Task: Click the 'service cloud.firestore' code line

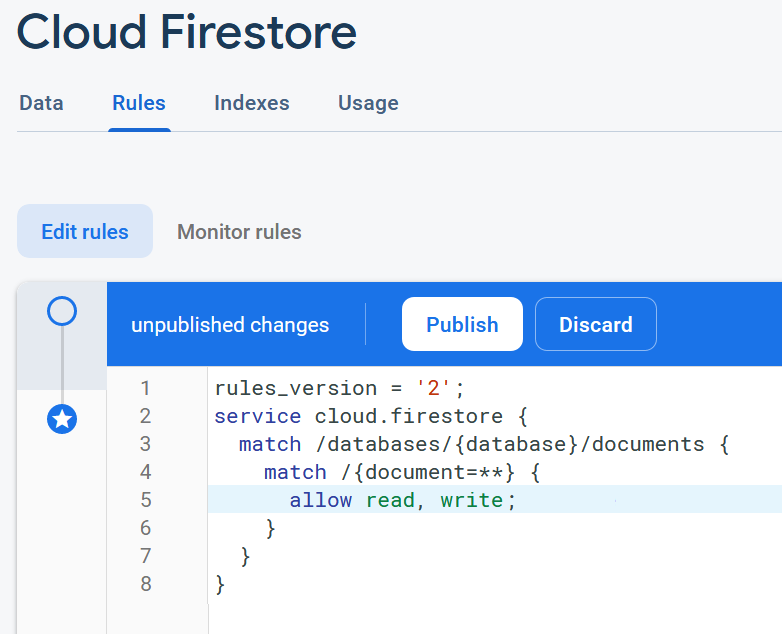Action: point(370,416)
